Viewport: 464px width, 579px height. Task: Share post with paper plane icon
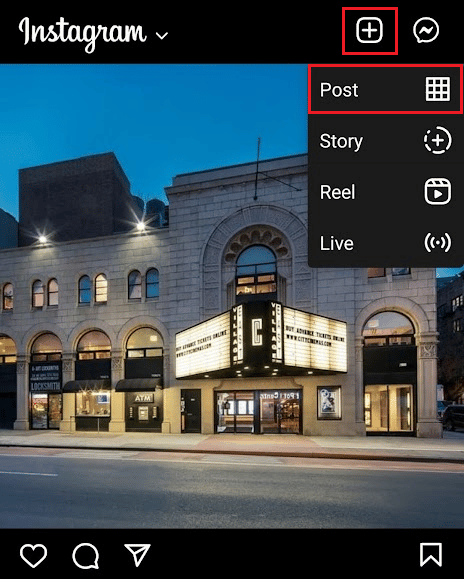137,555
